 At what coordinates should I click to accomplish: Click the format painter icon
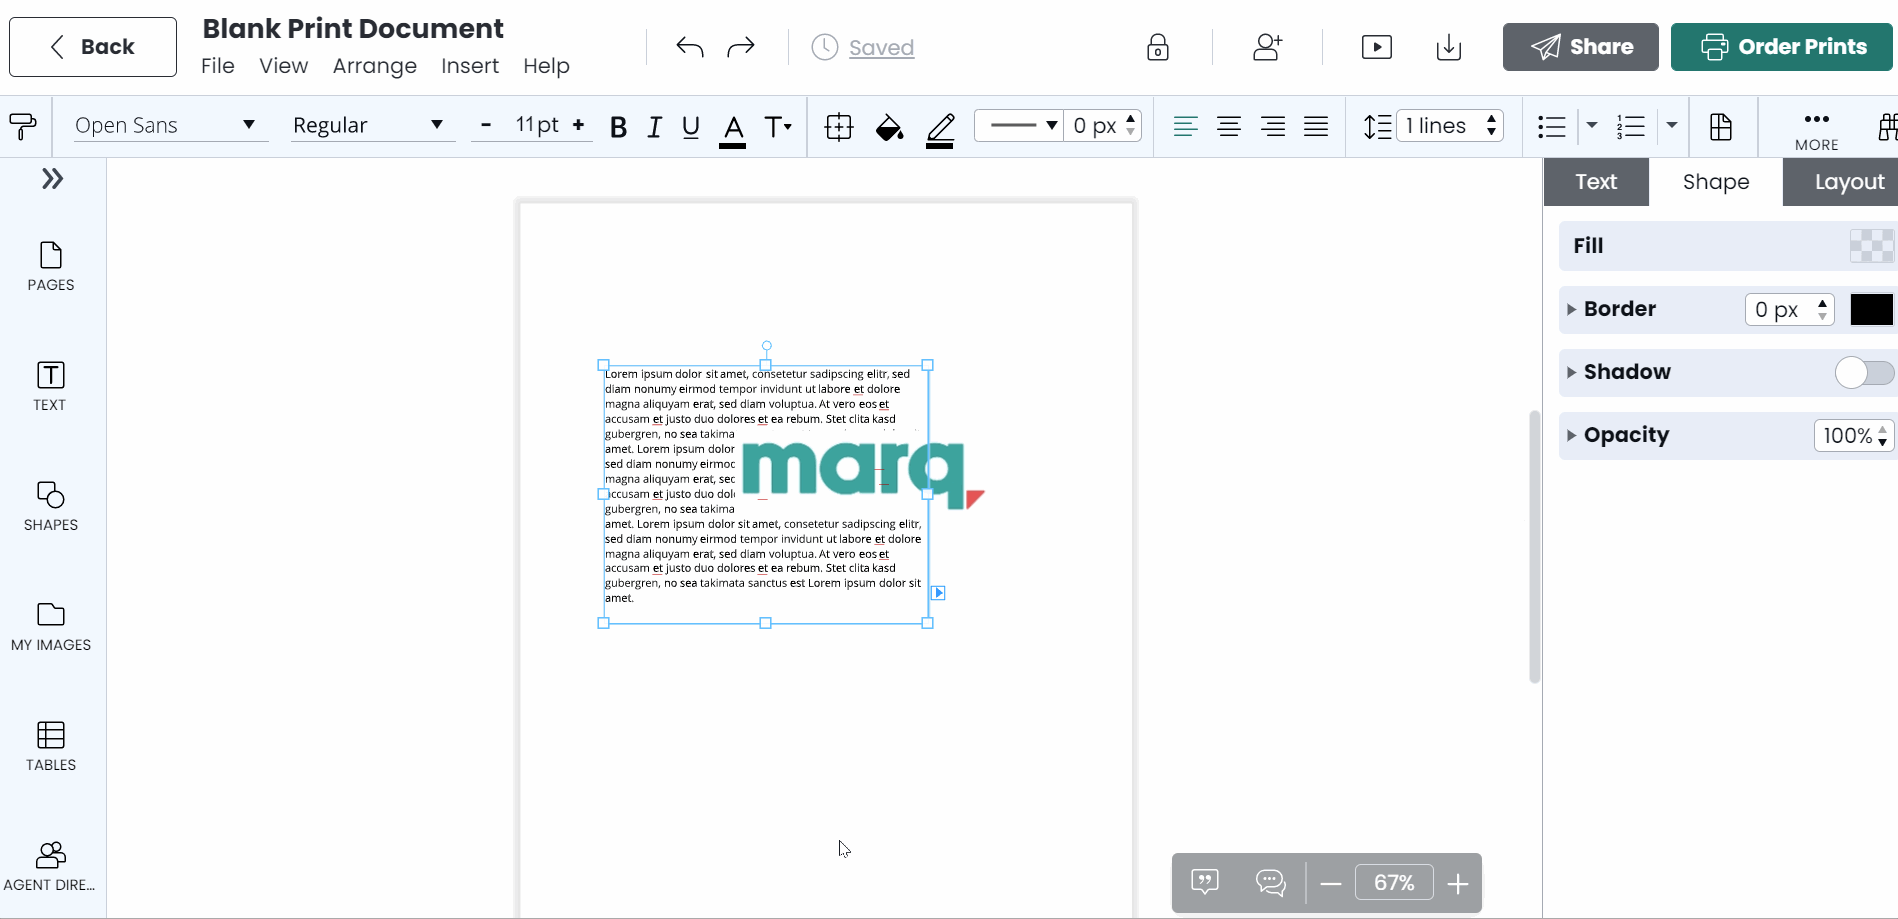point(22,126)
